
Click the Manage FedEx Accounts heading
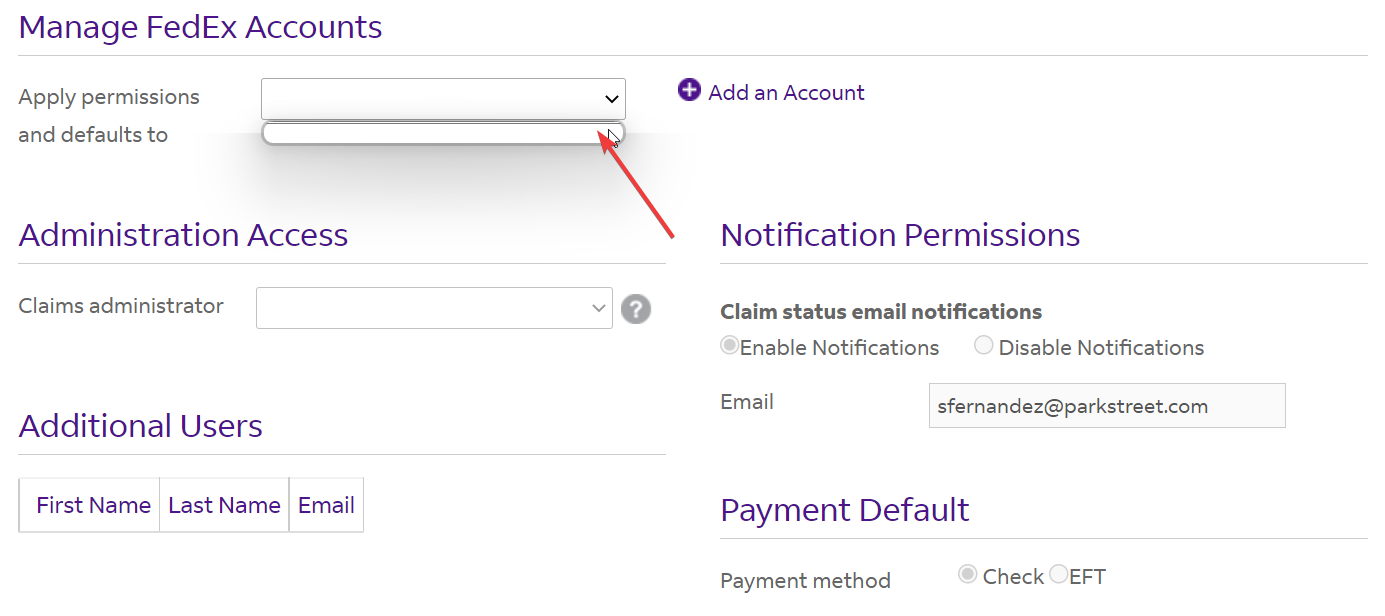(200, 27)
